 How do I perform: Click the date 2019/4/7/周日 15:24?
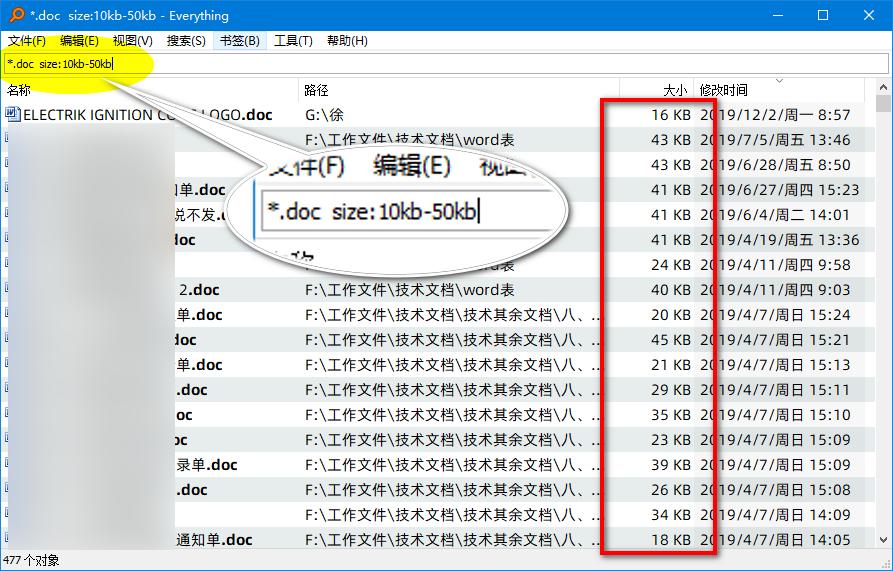coord(775,315)
